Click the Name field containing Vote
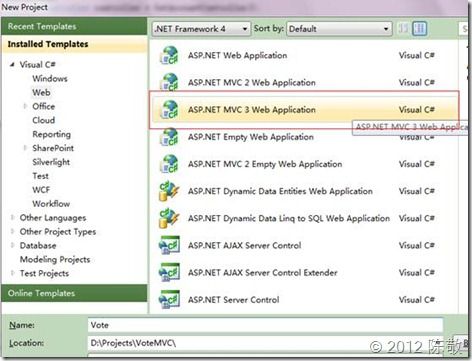Screen dimensions: 472x361 (265, 325)
